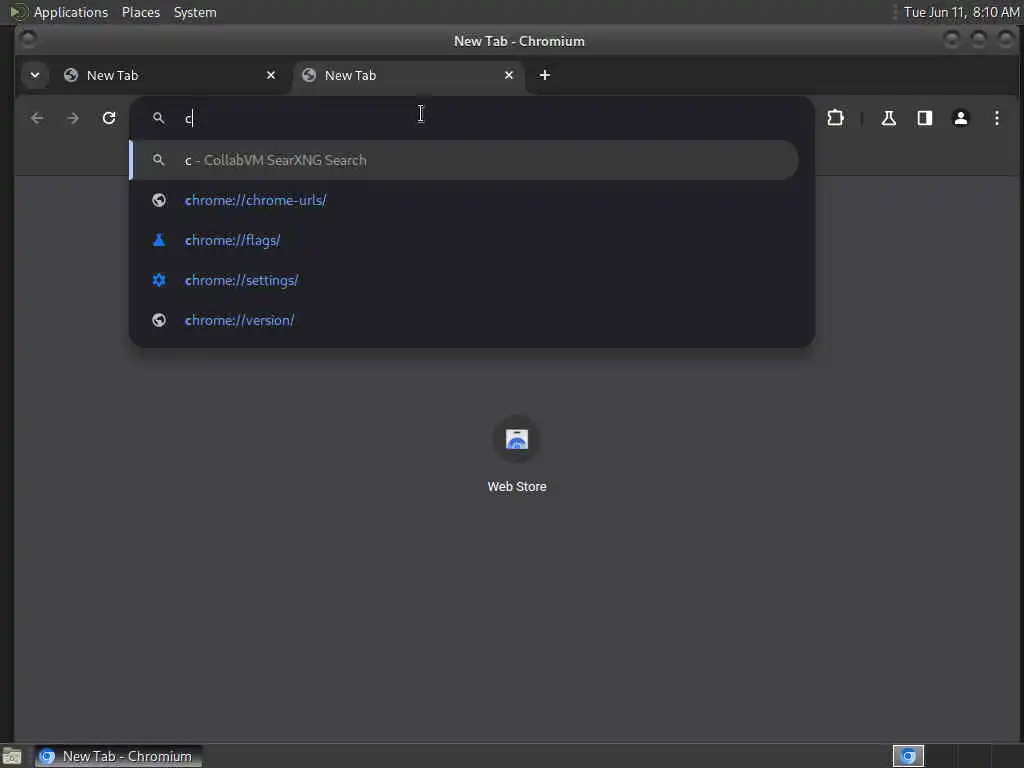Click the gear icon beside chrome://settings/
Image resolution: width=1024 pixels, height=768 pixels.
click(x=159, y=280)
